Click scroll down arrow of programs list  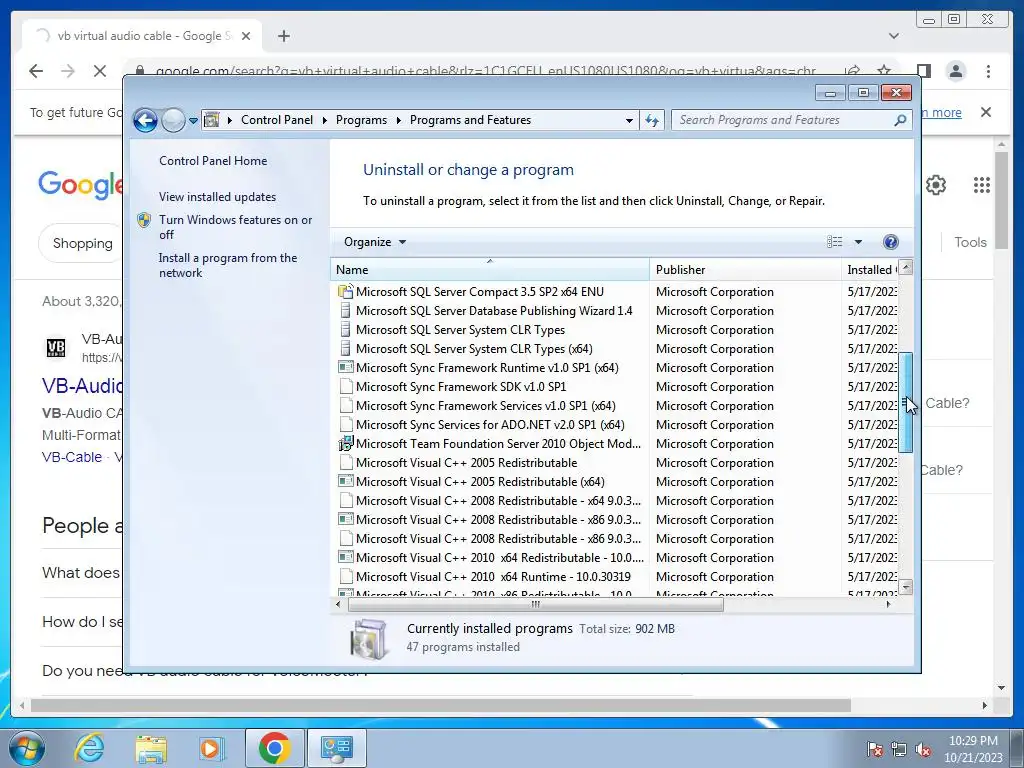905,587
